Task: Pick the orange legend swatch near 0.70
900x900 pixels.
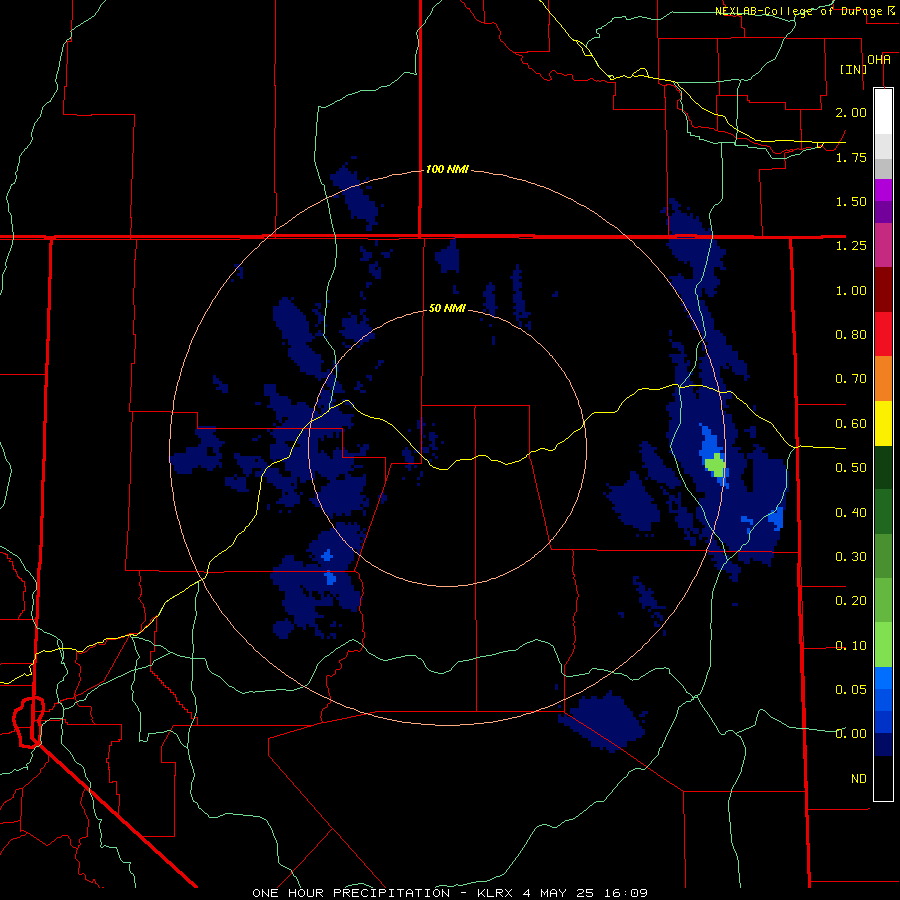Action: [883, 378]
